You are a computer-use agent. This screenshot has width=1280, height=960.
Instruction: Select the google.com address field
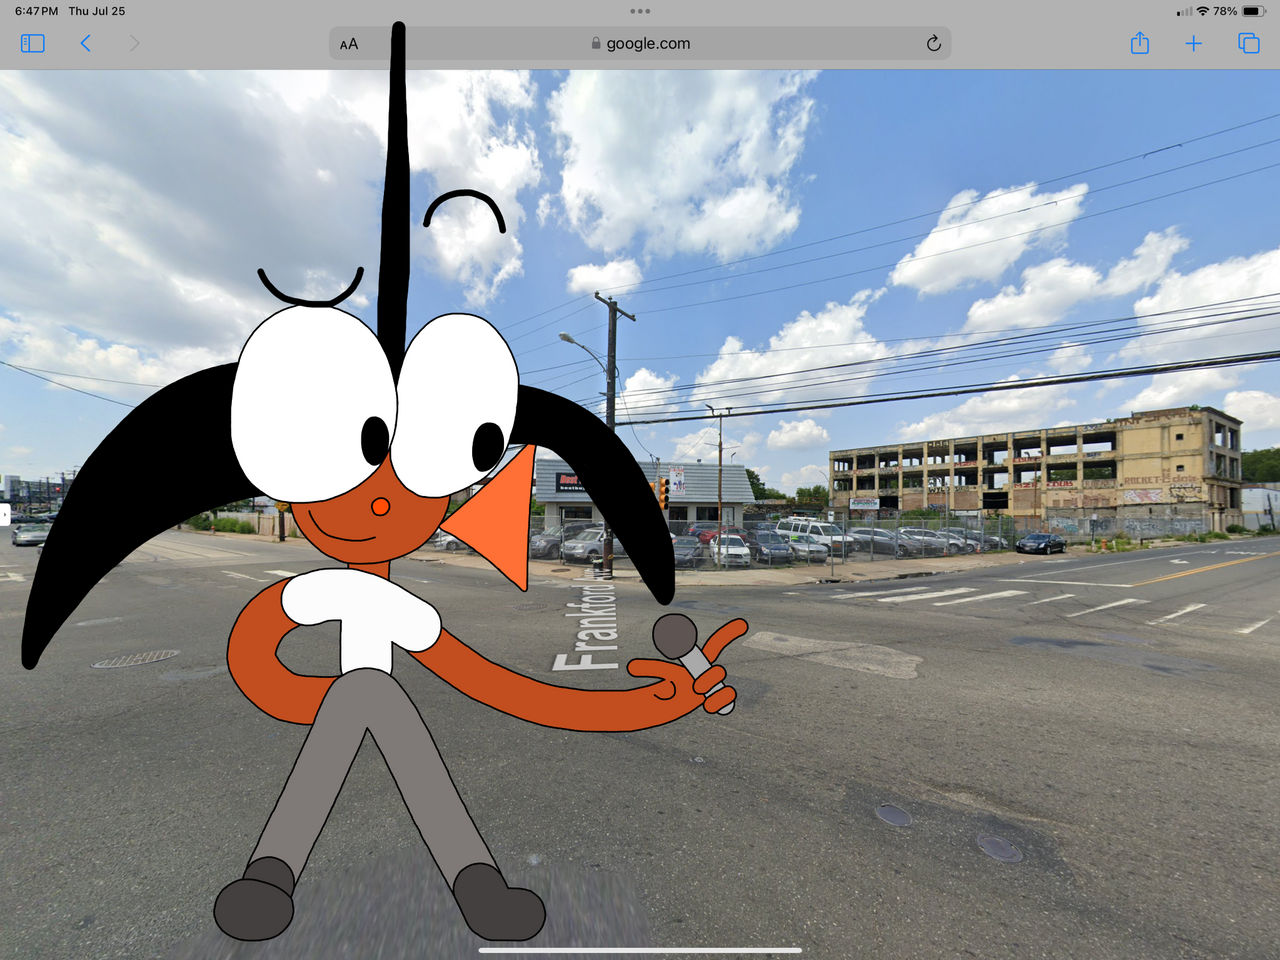coord(640,43)
